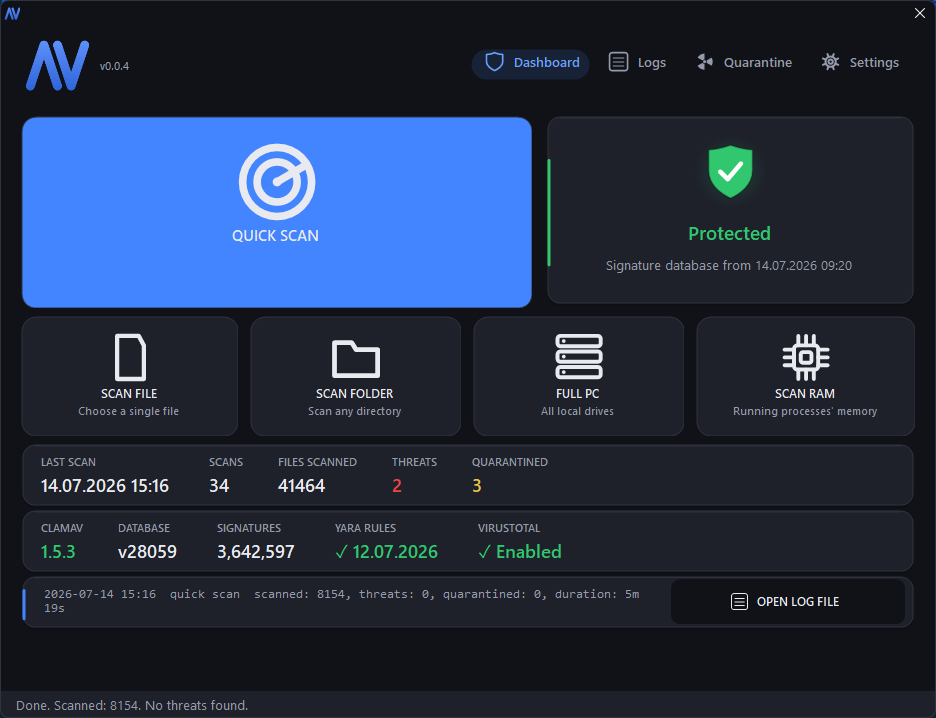Click the large AV logo

click(57, 66)
